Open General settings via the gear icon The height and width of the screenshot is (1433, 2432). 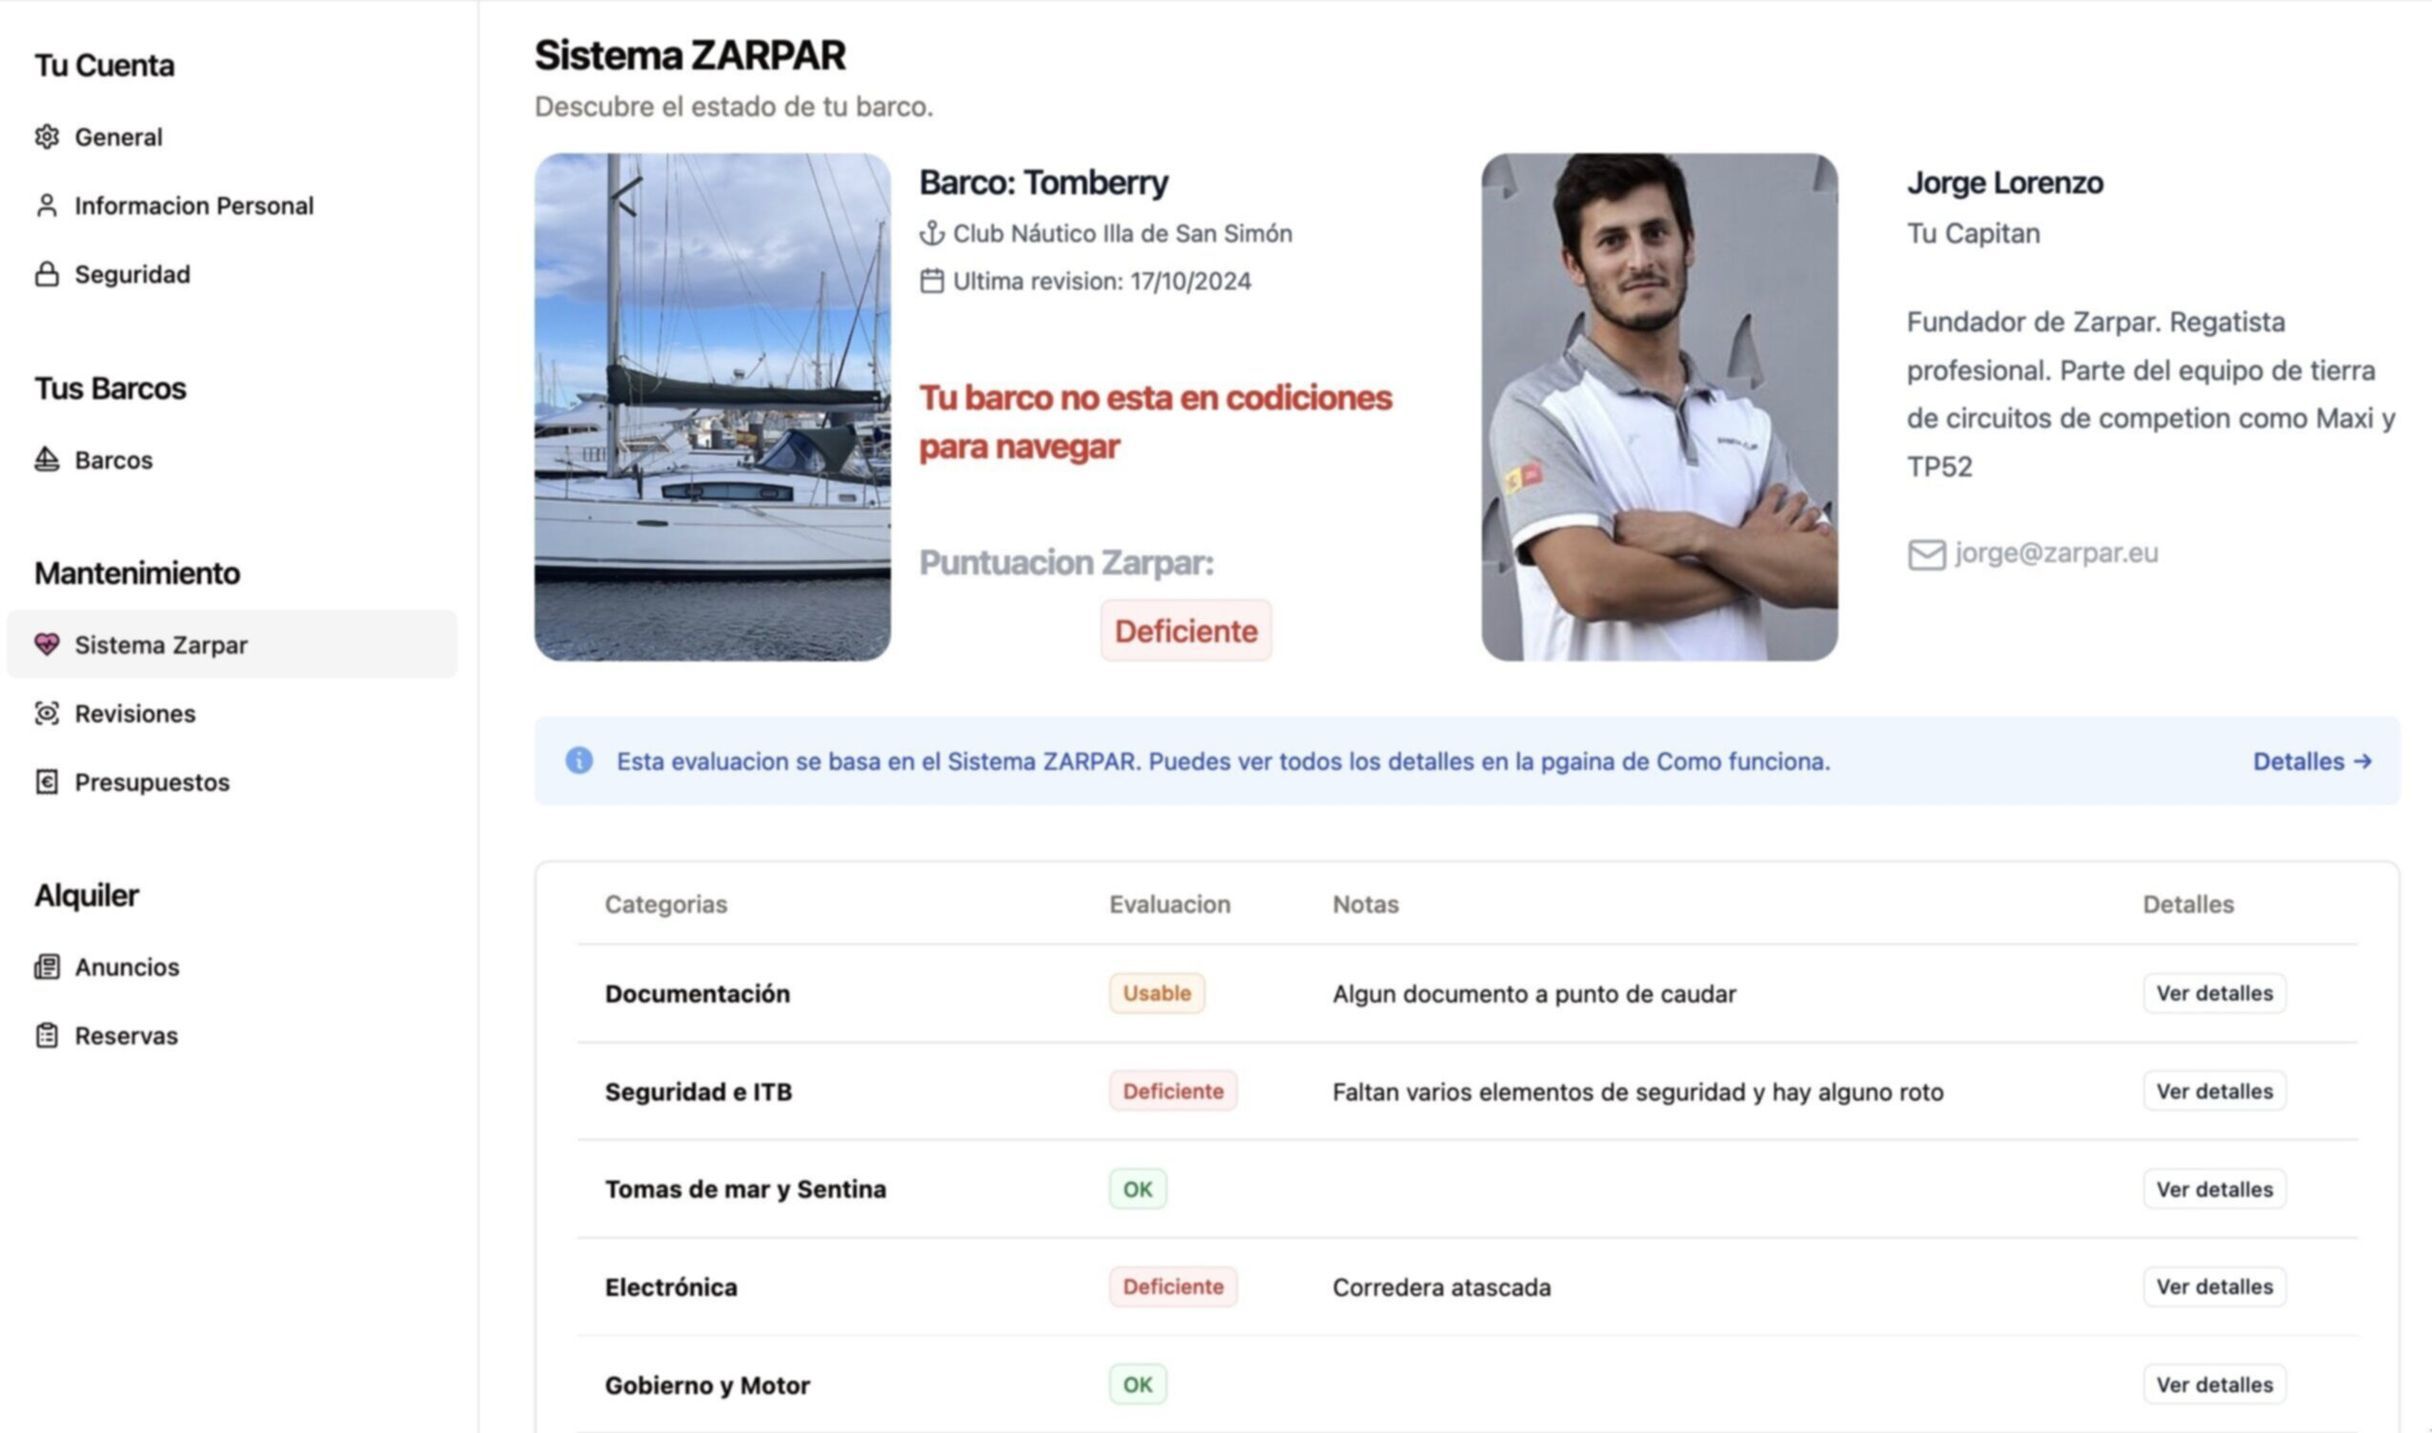(46, 137)
